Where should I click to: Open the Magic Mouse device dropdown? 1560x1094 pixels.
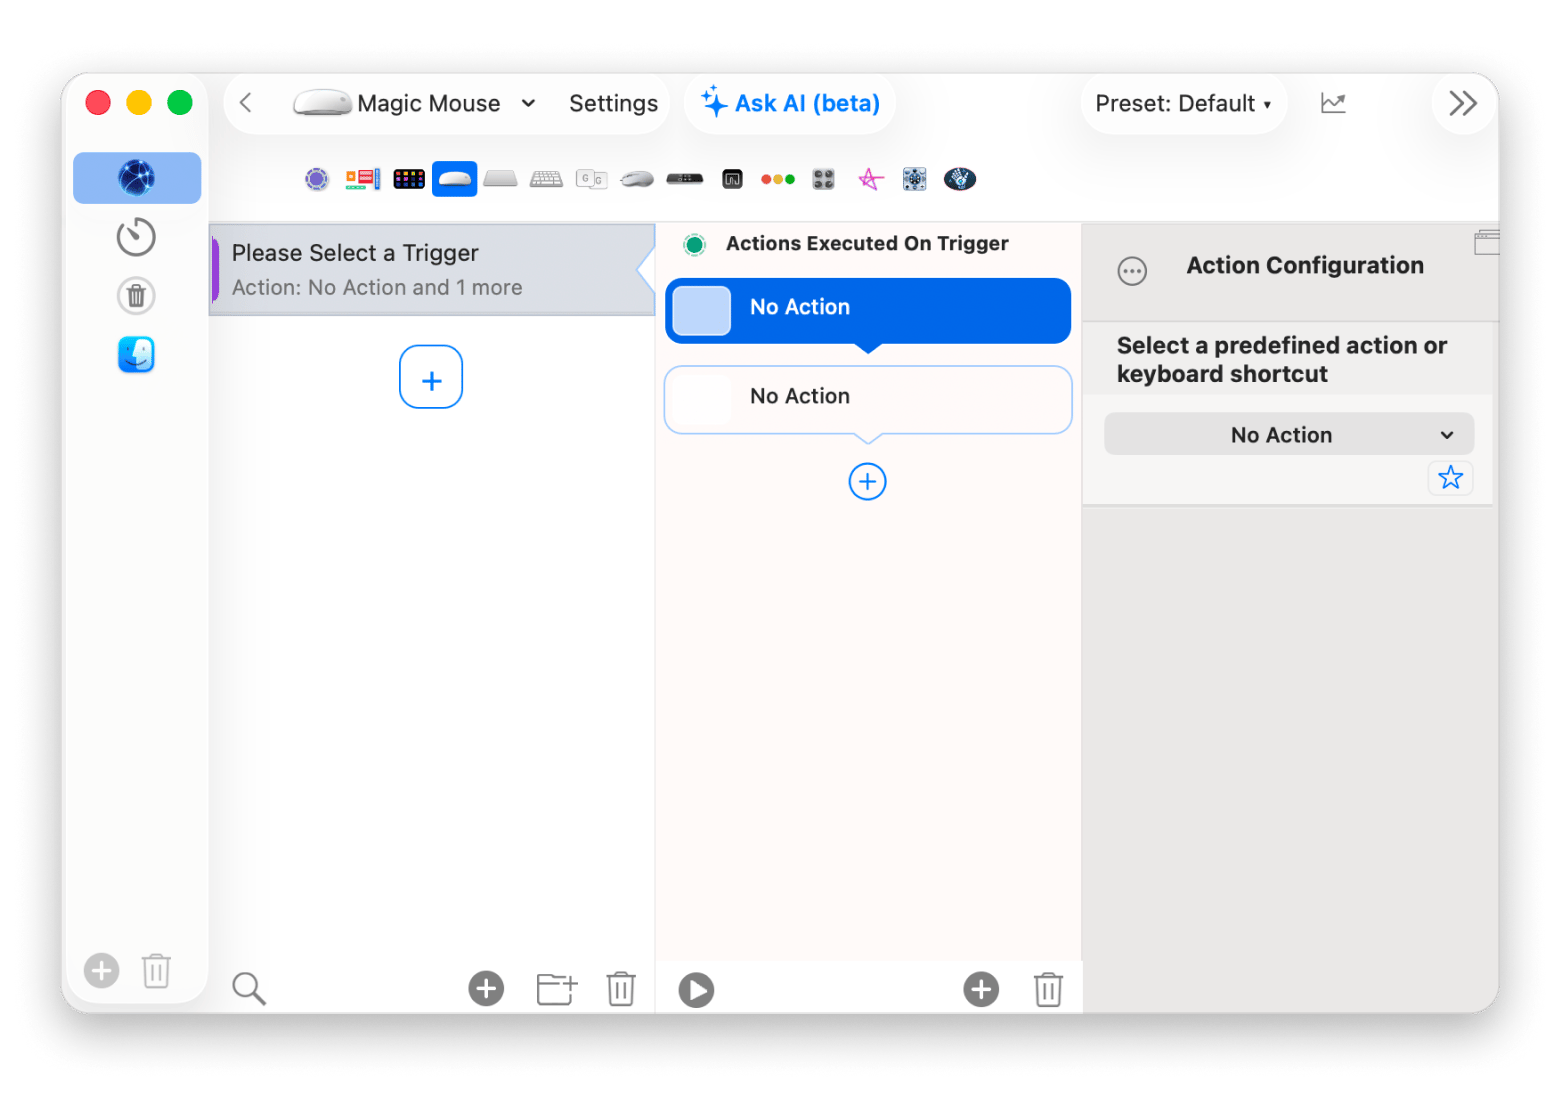click(x=414, y=103)
